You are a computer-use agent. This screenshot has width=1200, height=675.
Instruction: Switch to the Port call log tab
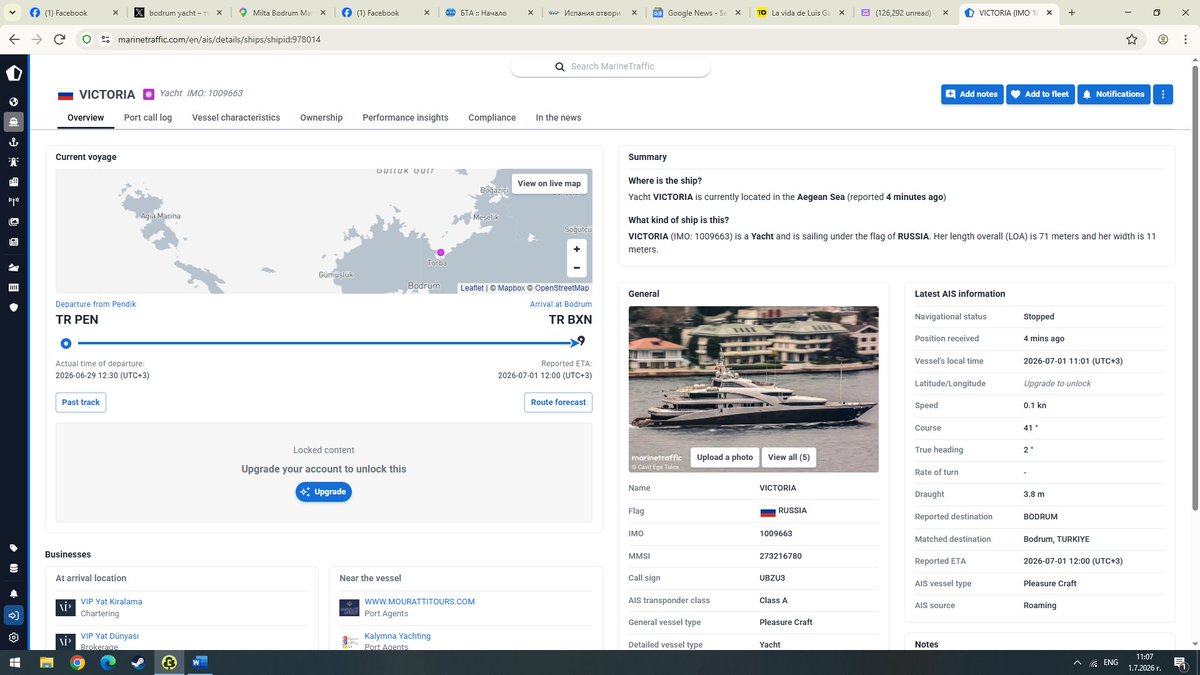(148, 117)
